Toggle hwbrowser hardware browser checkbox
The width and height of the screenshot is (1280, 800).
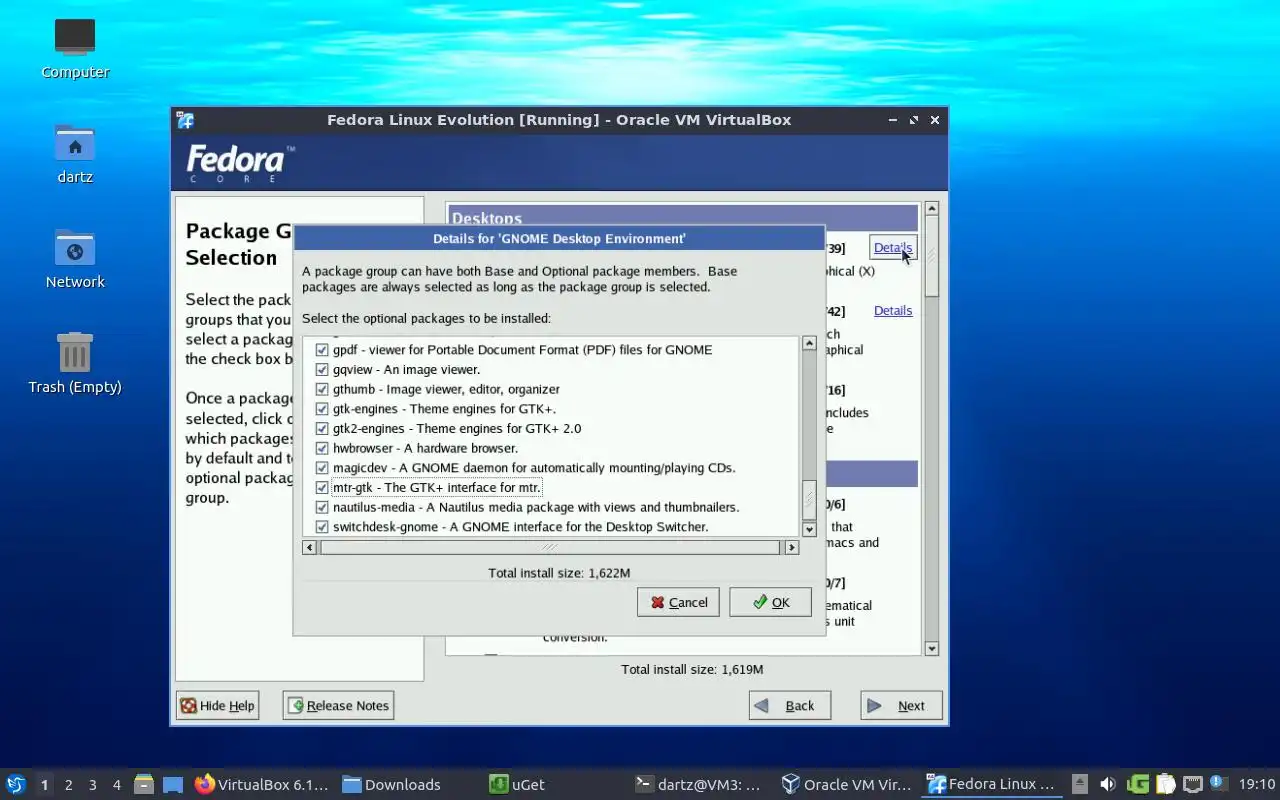[322, 448]
